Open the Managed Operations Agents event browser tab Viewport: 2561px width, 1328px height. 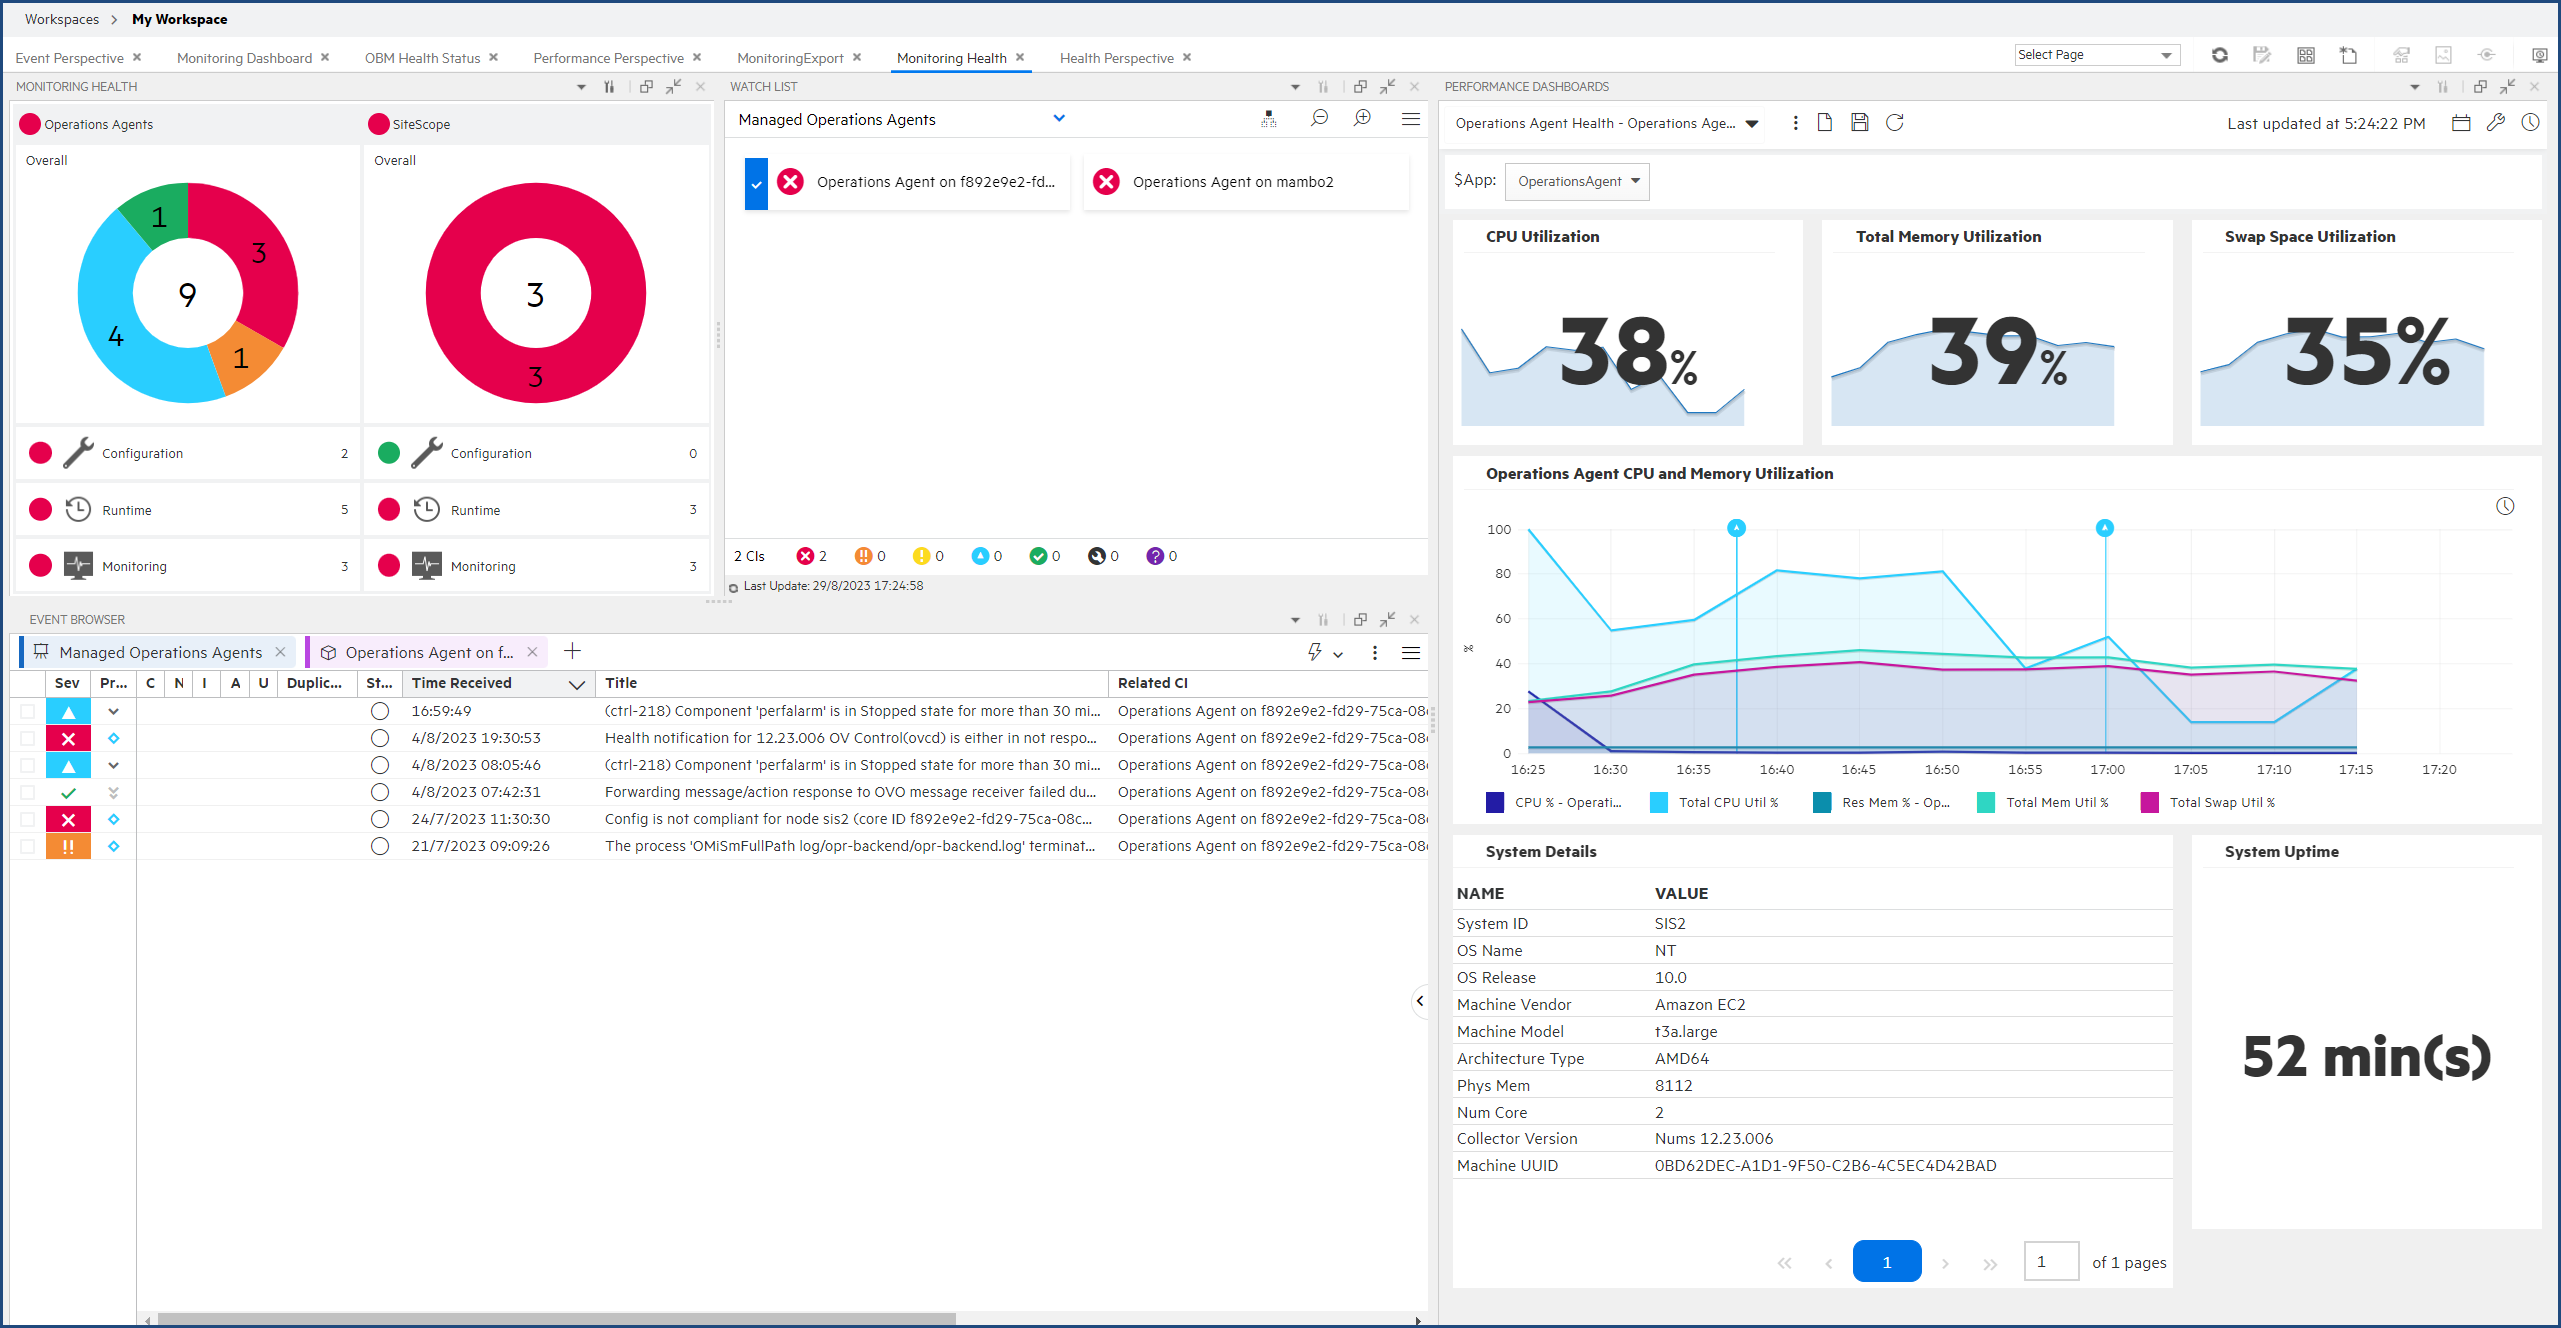coord(160,652)
